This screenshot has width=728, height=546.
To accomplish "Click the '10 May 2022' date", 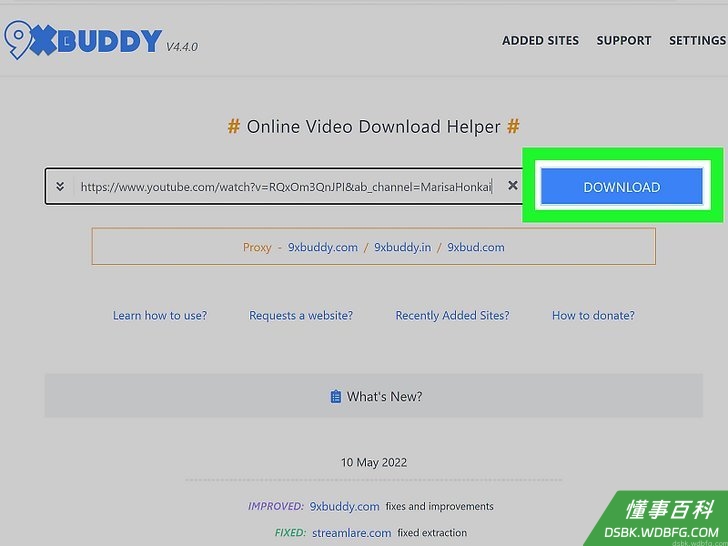I will pyautogui.click(x=374, y=462).
